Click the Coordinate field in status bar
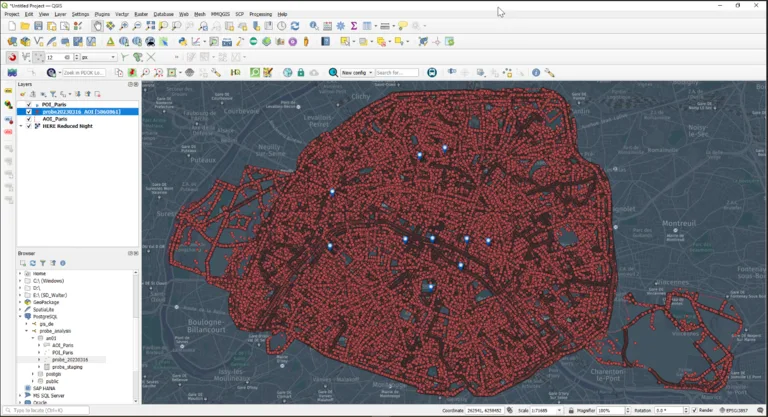The image size is (768, 417). pyautogui.click(x=484, y=410)
